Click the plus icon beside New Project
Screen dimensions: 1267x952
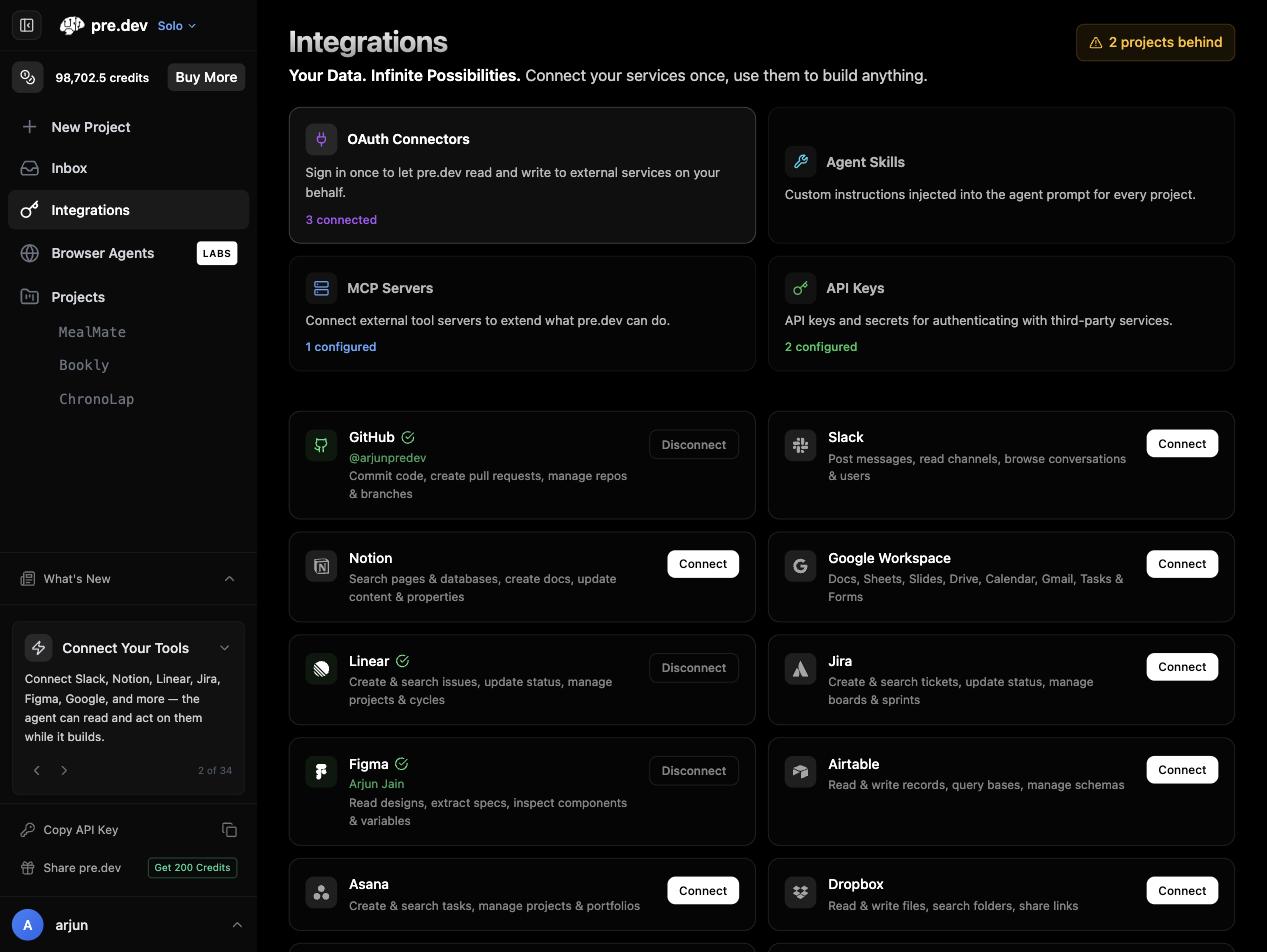pyautogui.click(x=30, y=127)
